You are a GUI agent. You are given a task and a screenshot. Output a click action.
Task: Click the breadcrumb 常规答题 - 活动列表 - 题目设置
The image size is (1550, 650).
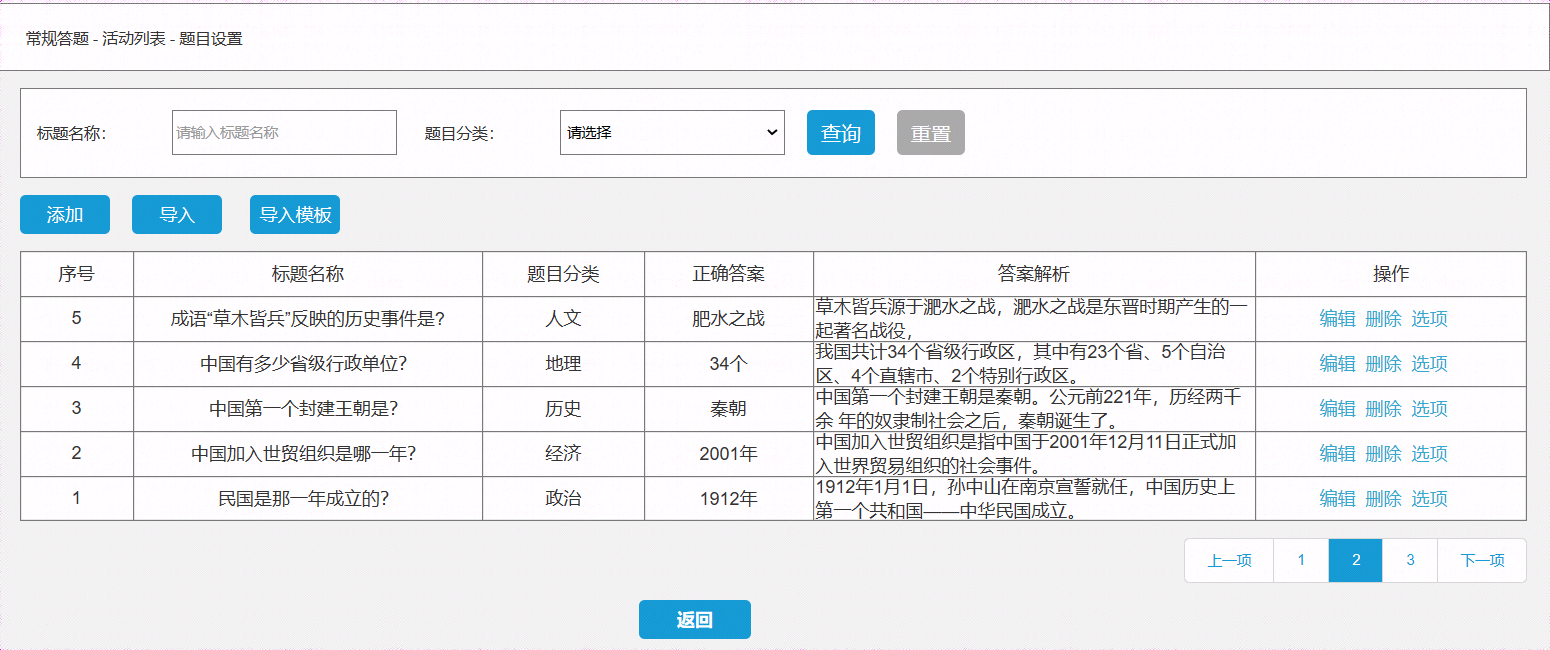tap(134, 39)
